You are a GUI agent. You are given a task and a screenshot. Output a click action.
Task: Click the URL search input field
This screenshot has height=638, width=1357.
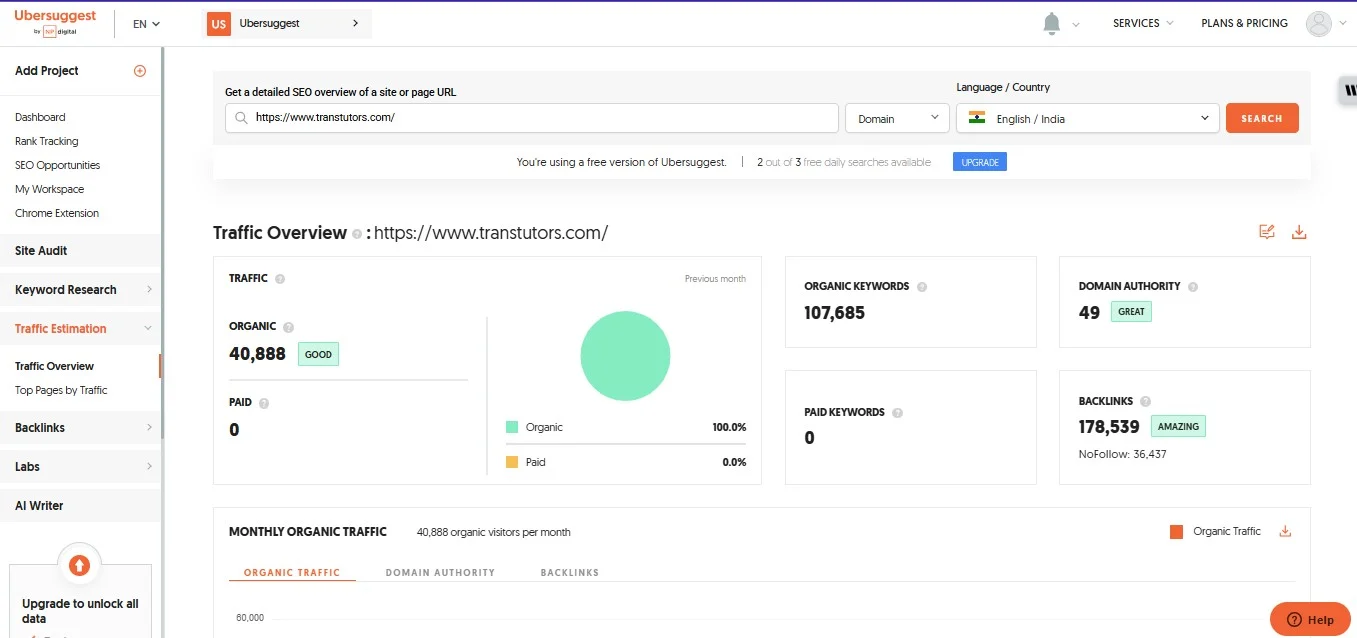click(540, 118)
